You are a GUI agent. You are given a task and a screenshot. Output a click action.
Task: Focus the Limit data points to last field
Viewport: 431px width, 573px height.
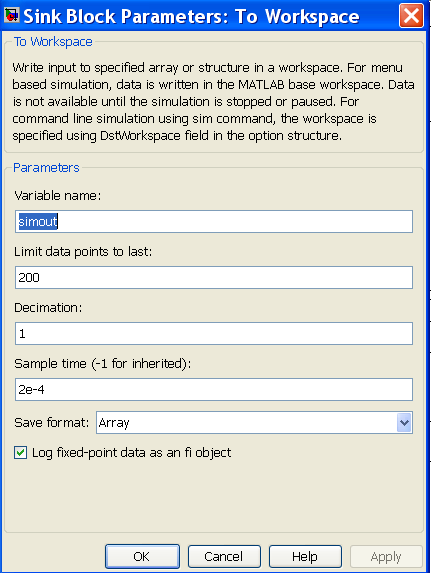click(214, 277)
